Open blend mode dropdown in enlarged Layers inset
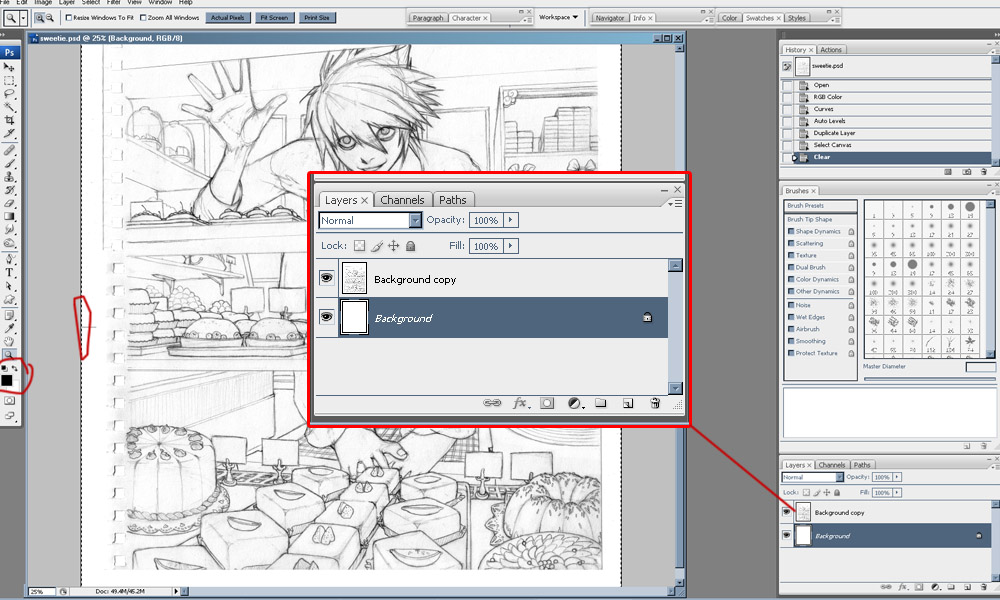Image resolution: width=1000 pixels, height=600 pixels. pos(415,221)
